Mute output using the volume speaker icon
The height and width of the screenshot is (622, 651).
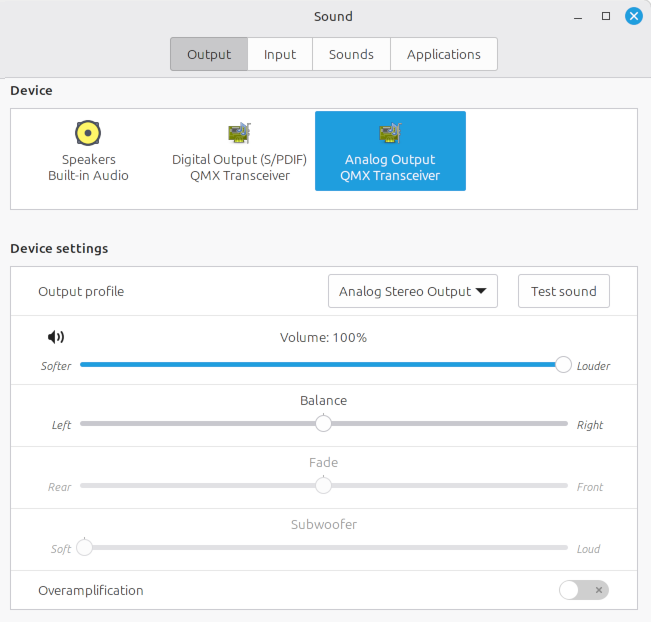56,337
